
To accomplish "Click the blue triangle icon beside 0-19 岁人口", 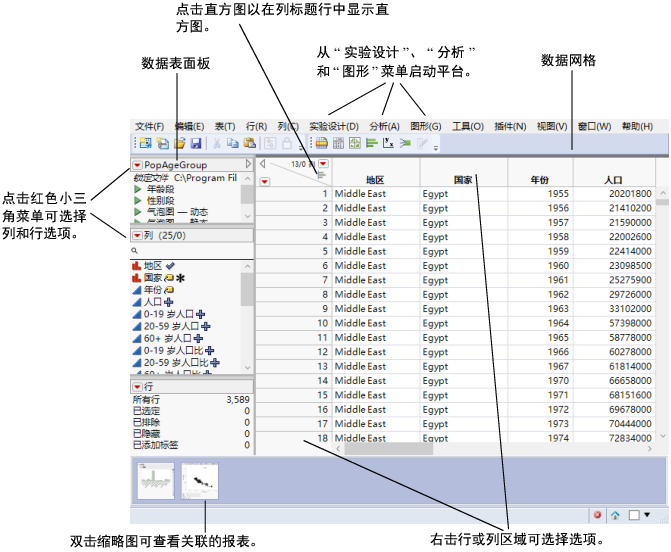I will click(137, 315).
